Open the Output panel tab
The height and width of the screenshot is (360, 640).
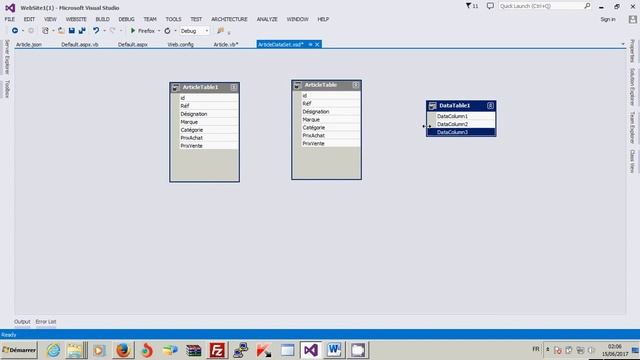(x=22, y=322)
